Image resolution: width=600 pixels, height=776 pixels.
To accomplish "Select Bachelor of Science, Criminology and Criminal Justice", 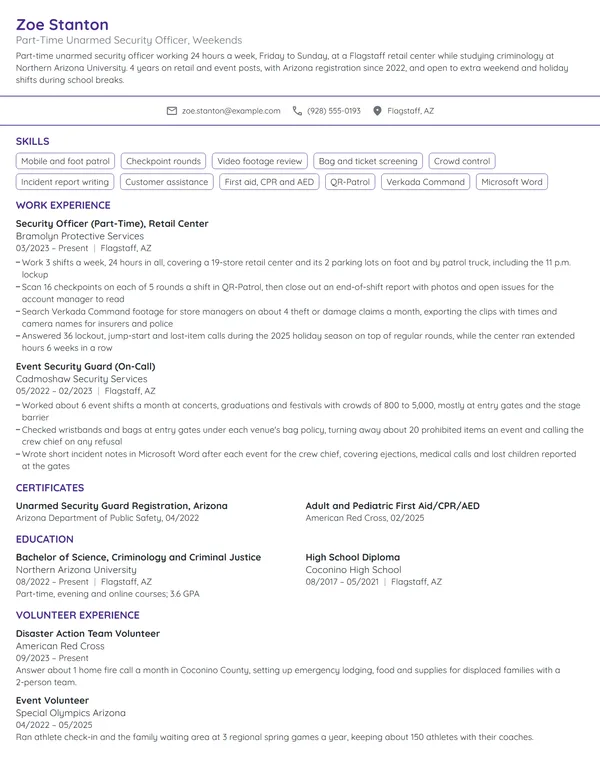I will tap(139, 557).
